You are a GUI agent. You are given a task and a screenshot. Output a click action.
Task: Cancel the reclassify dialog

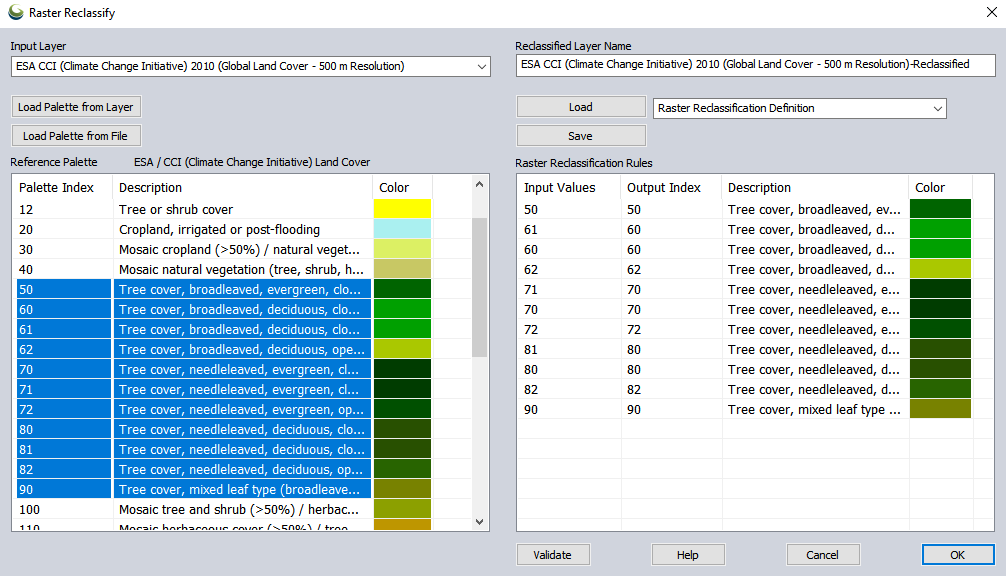click(x=823, y=554)
